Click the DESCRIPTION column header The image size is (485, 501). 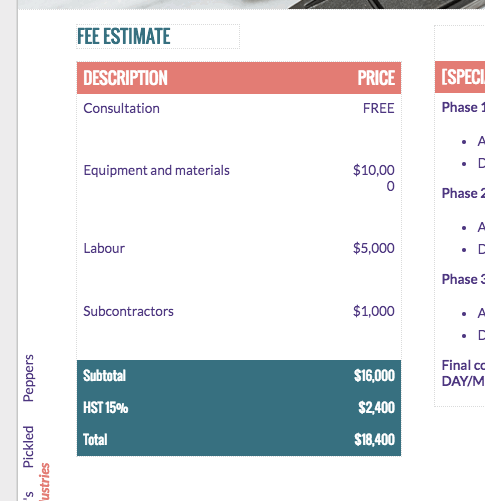(x=125, y=78)
